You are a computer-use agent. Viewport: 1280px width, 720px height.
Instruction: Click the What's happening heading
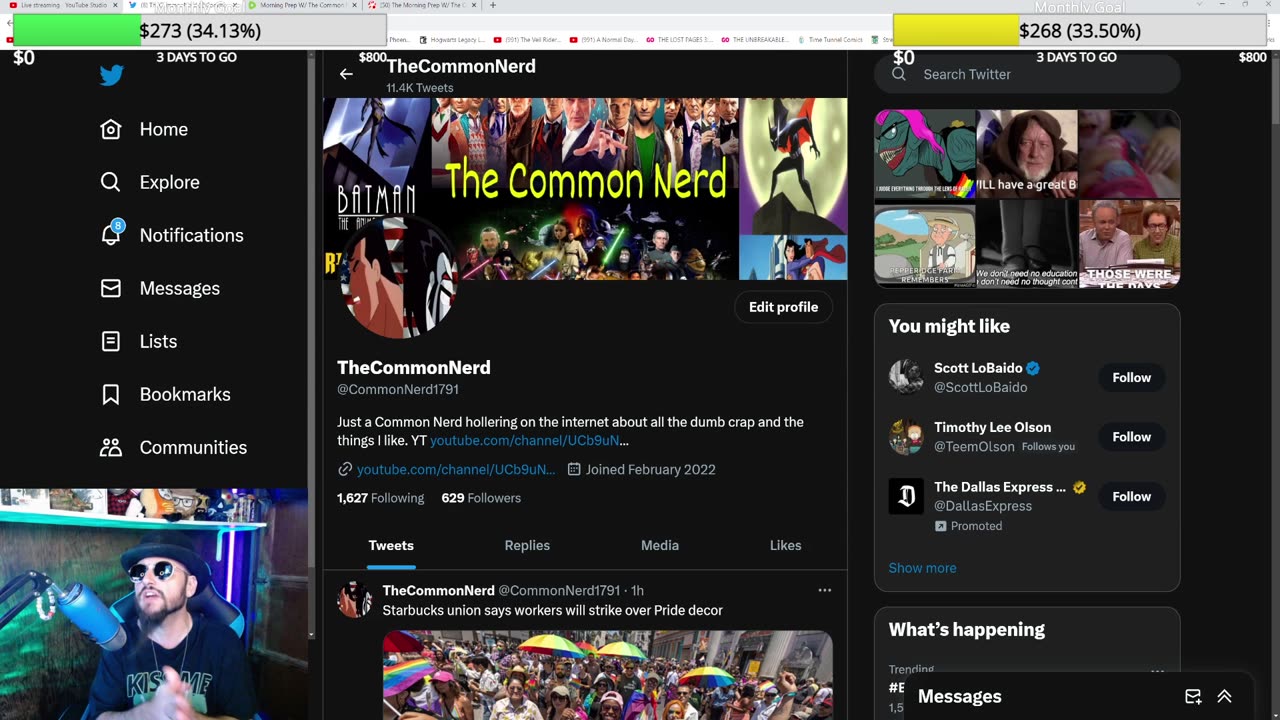[x=966, y=629]
